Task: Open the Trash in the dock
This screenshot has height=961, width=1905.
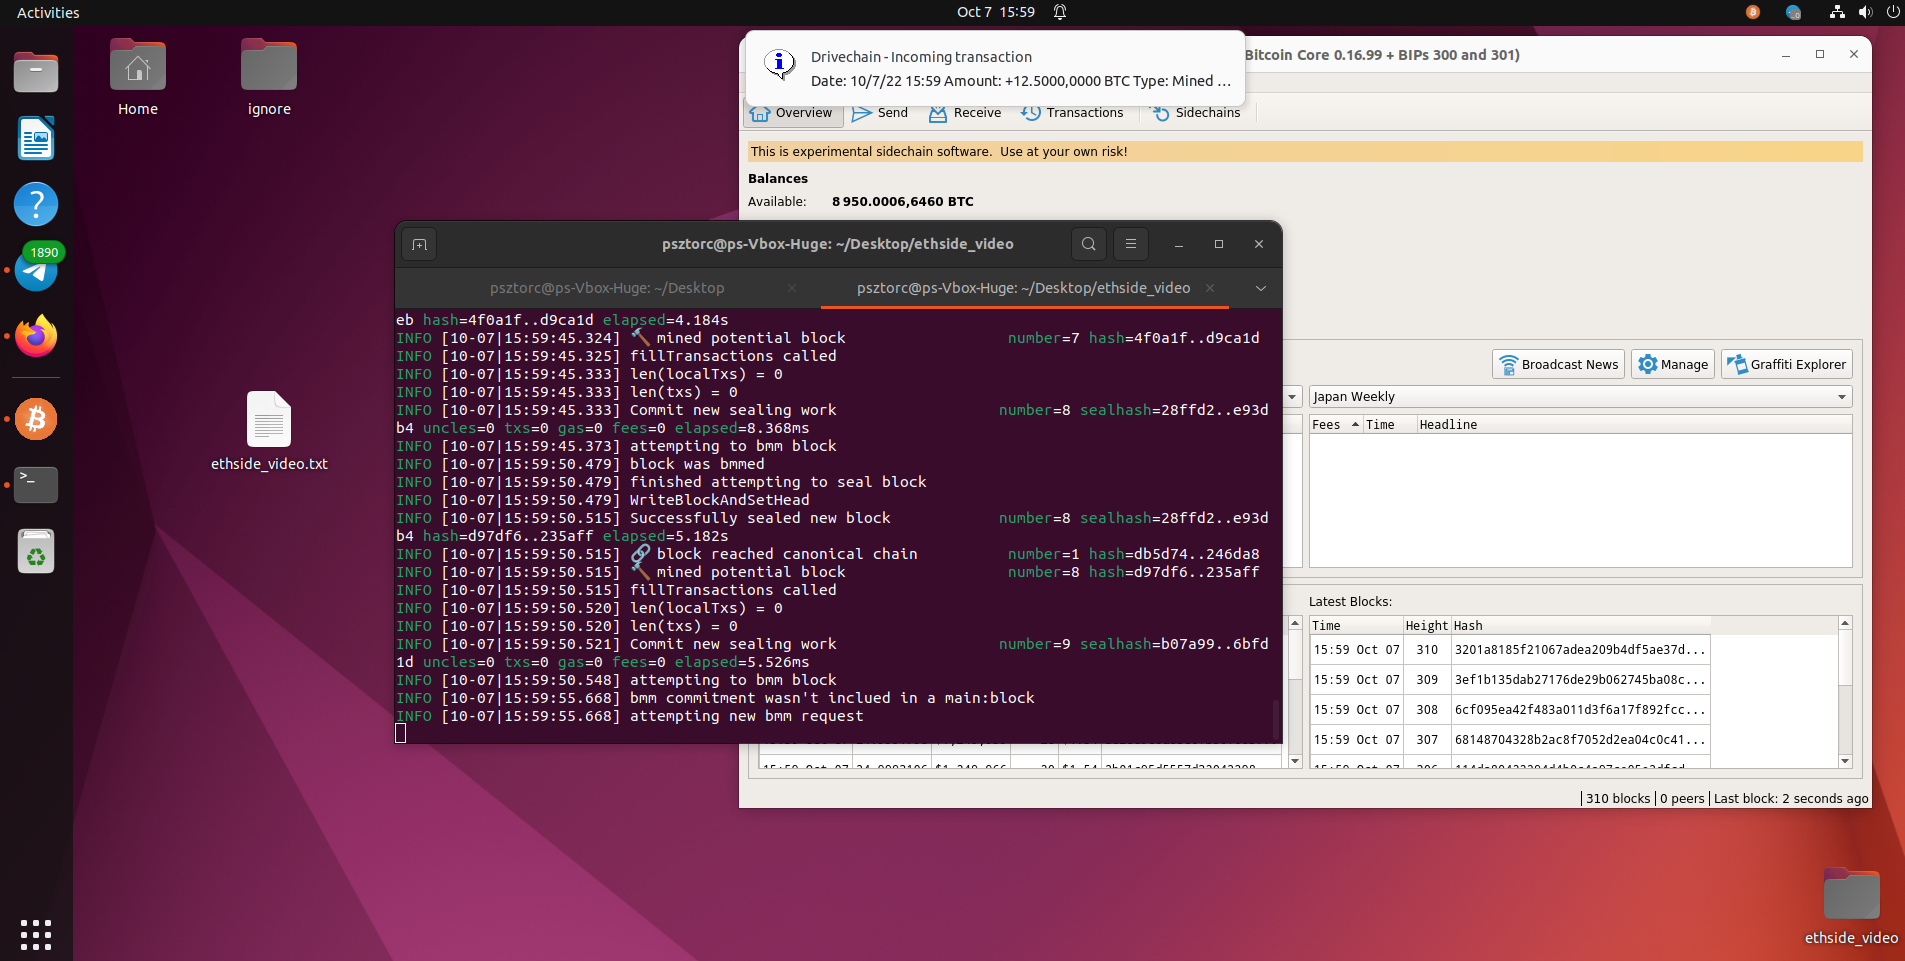Action: point(36,551)
